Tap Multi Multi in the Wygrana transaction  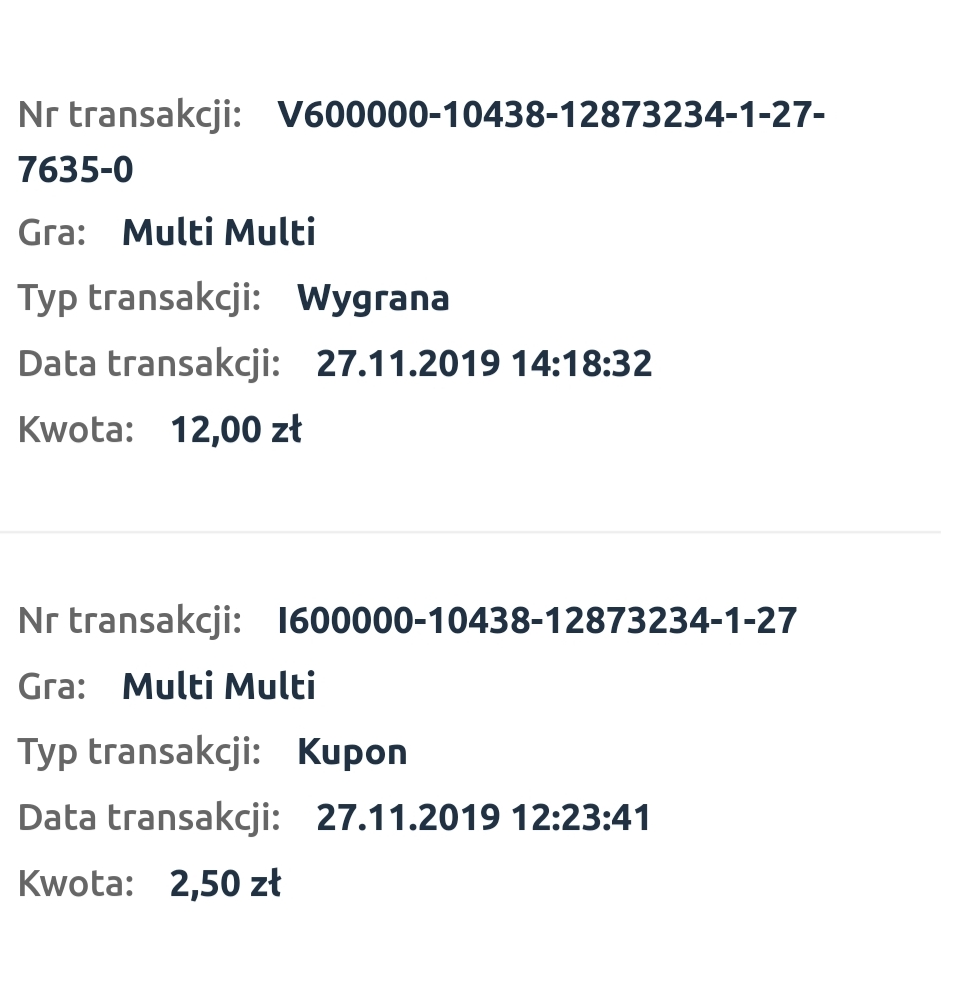click(219, 233)
